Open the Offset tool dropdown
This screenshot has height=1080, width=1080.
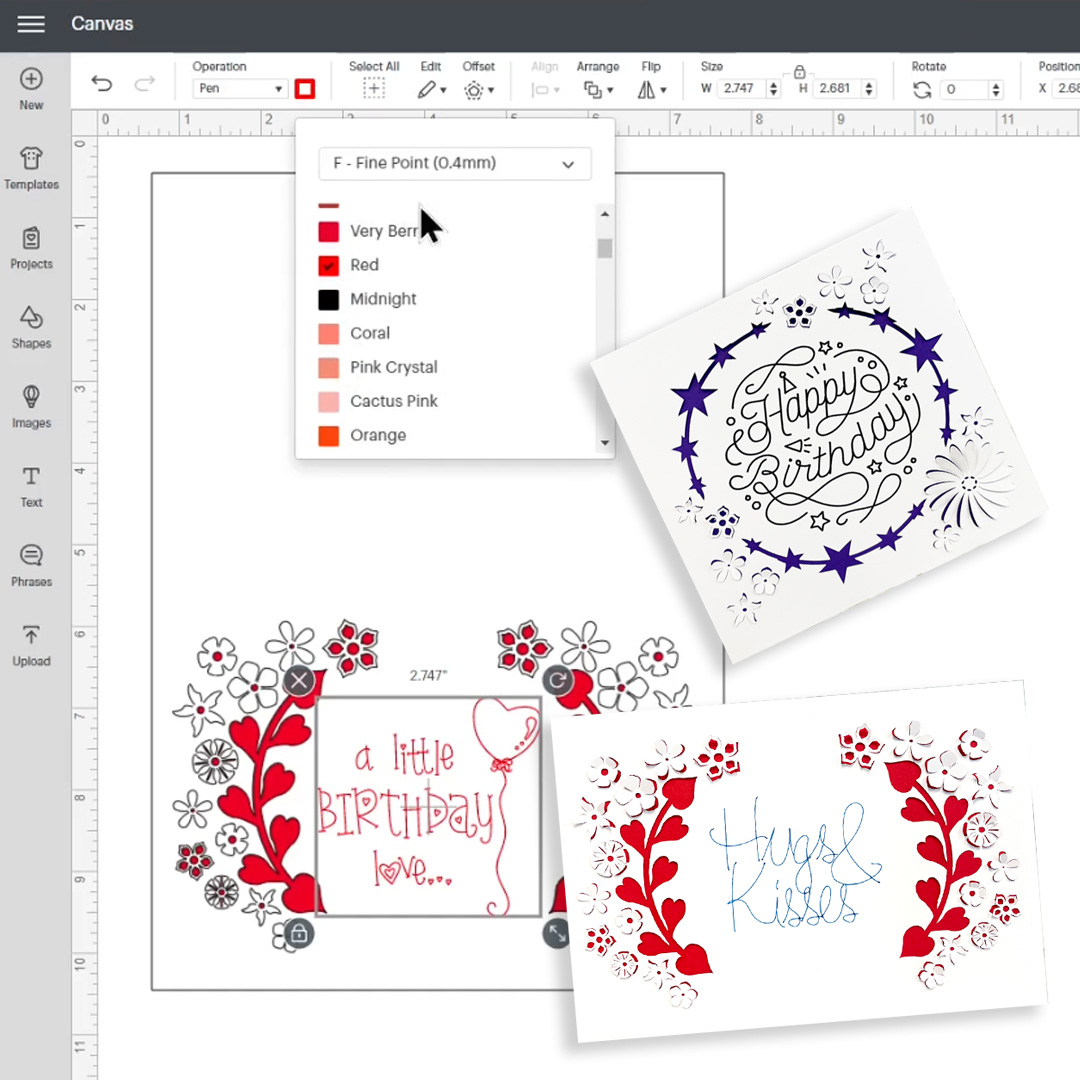click(478, 90)
